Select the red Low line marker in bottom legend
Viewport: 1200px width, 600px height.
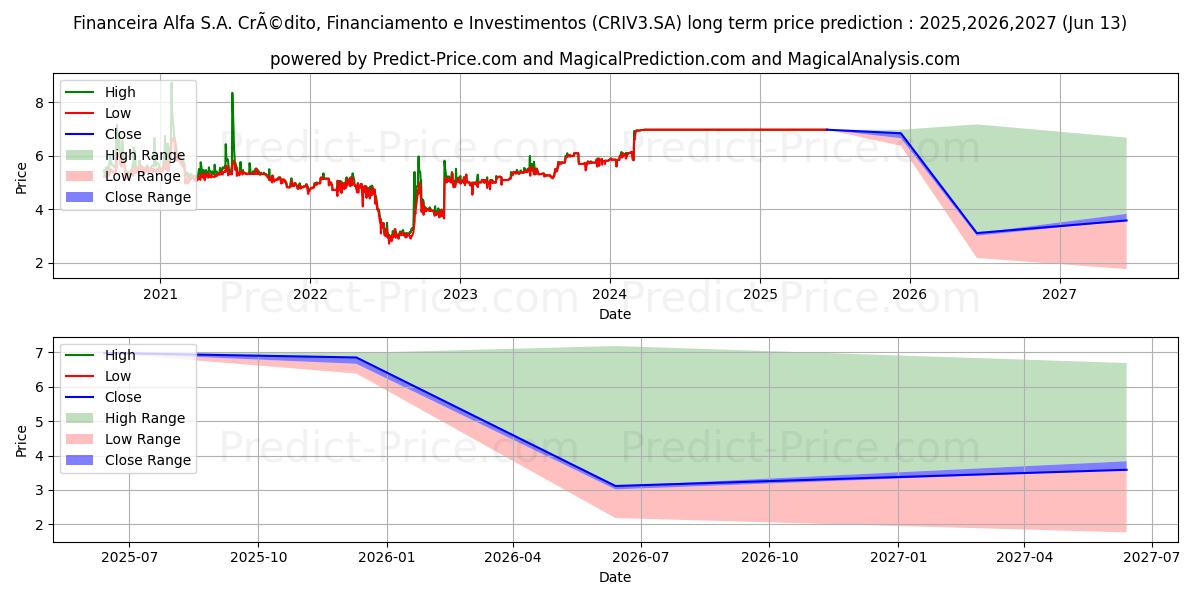(80, 376)
